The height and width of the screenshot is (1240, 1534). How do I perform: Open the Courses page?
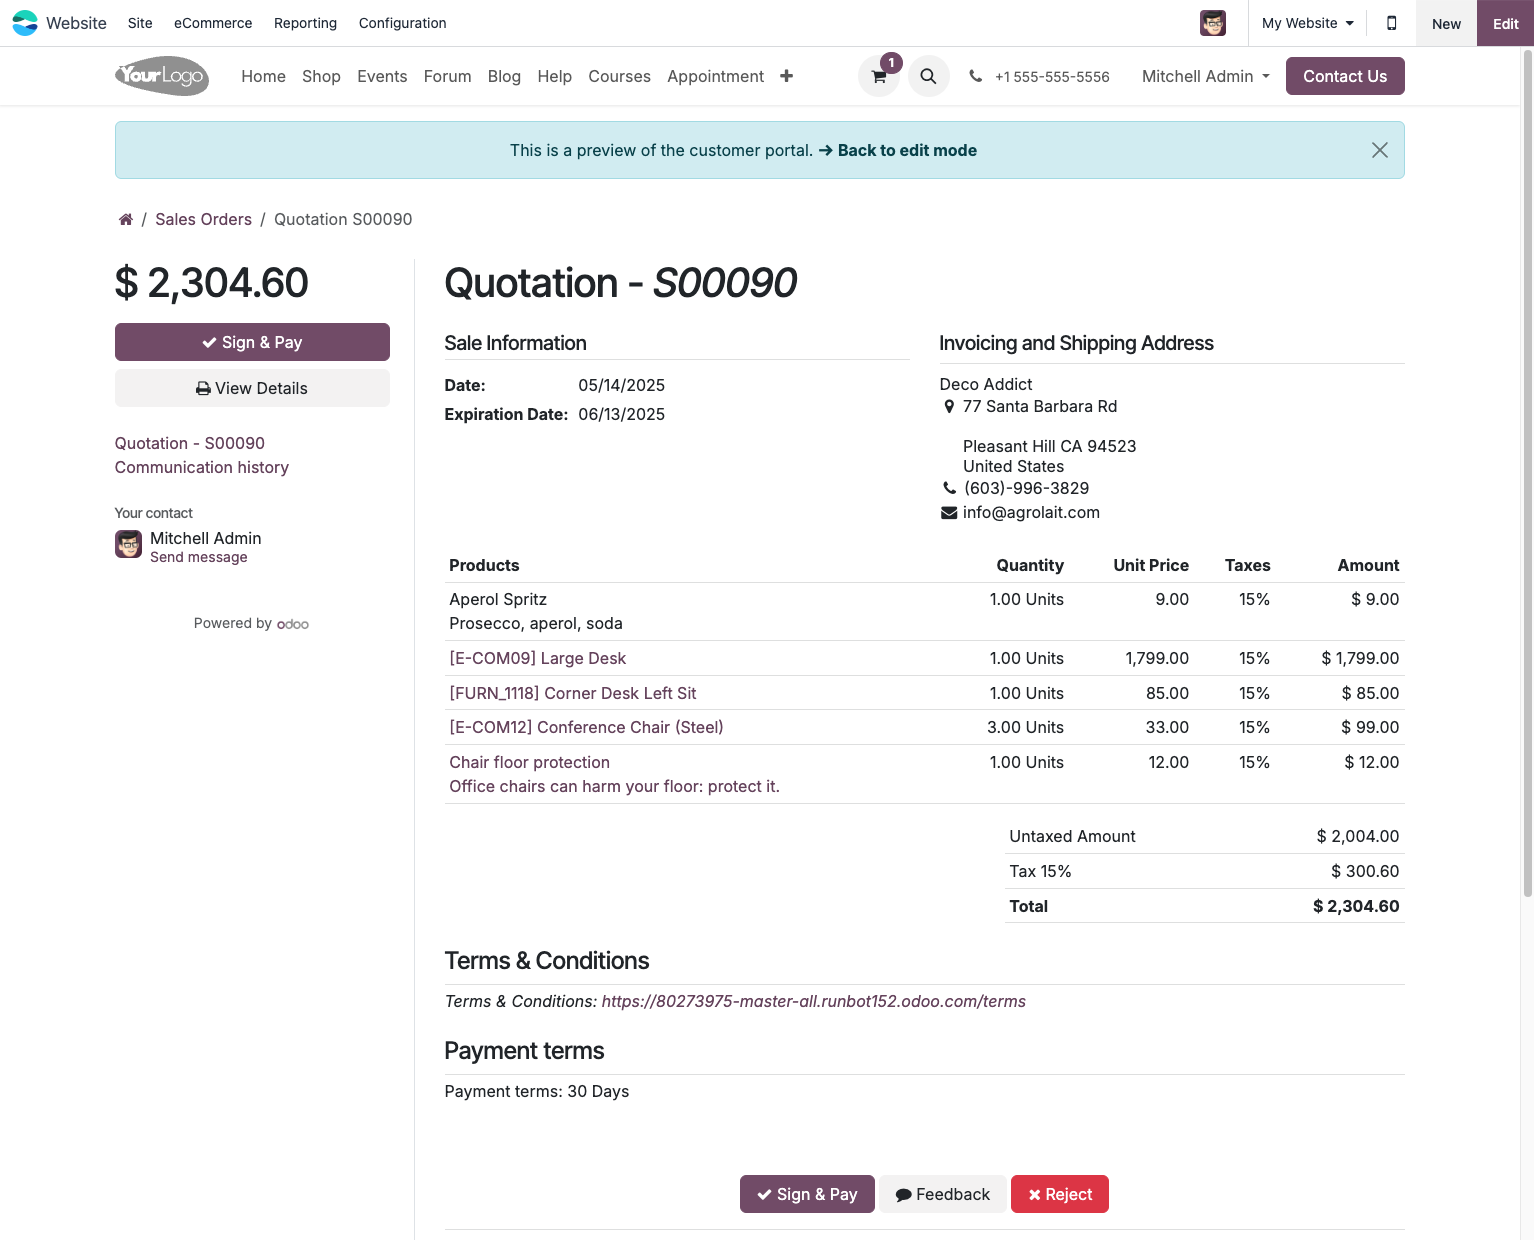coord(619,76)
